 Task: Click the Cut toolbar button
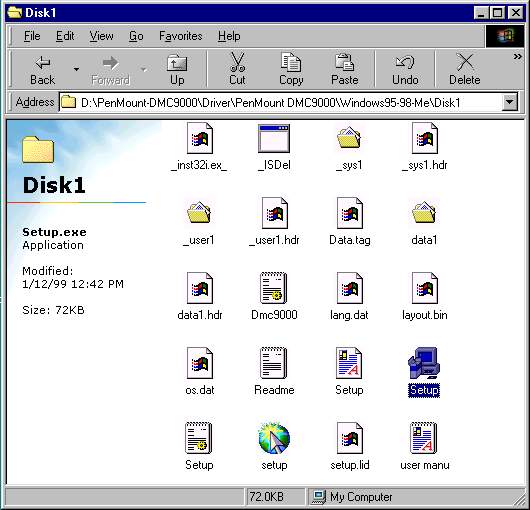pos(237,69)
